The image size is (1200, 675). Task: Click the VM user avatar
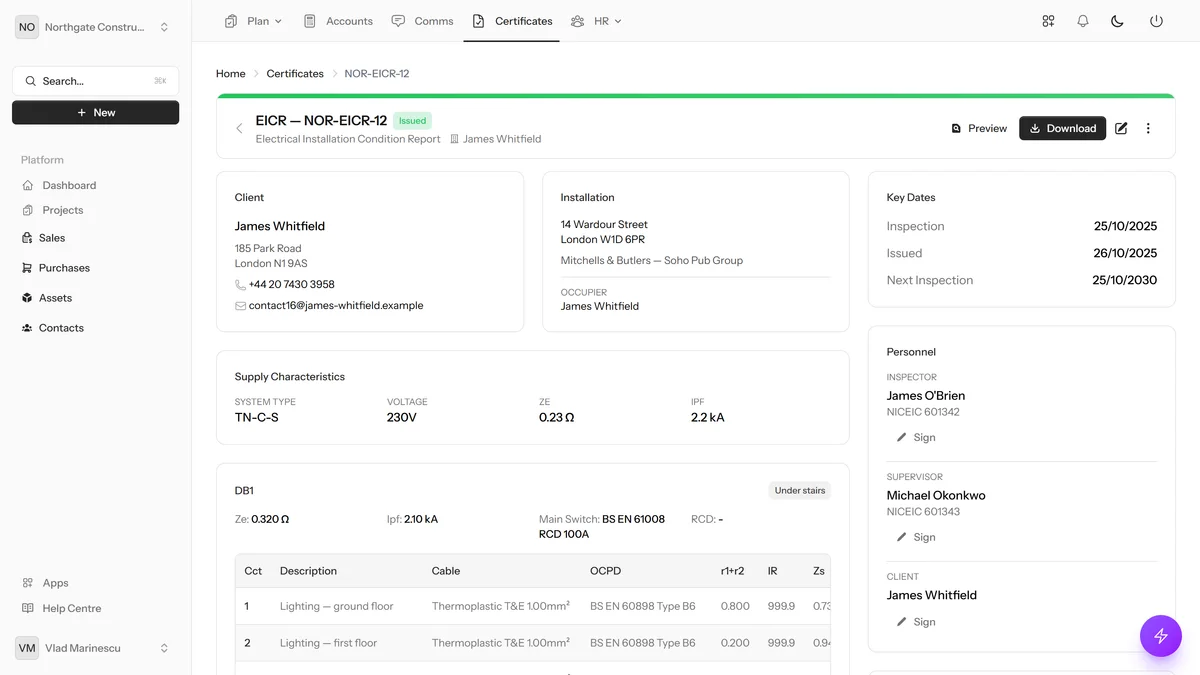[27, 648]
